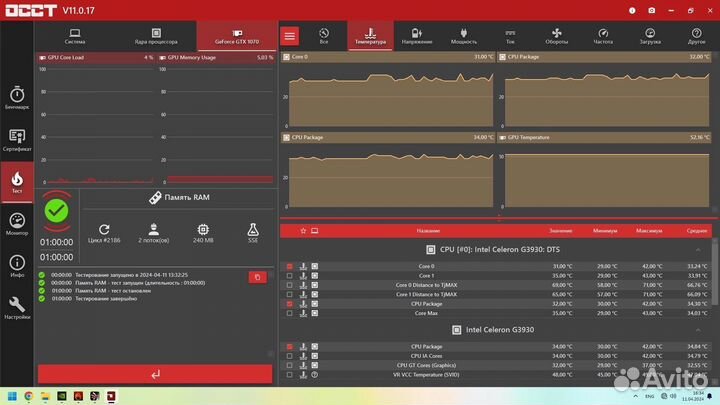Switch to the Все sensors tab
This screenshot has width=720, height=405.
324,36
